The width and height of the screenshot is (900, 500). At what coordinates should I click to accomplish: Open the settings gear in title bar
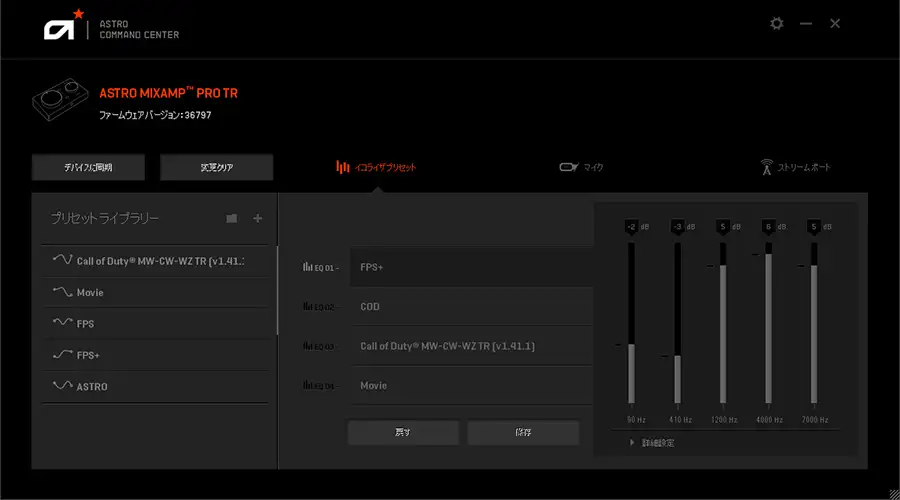(777, 24)
